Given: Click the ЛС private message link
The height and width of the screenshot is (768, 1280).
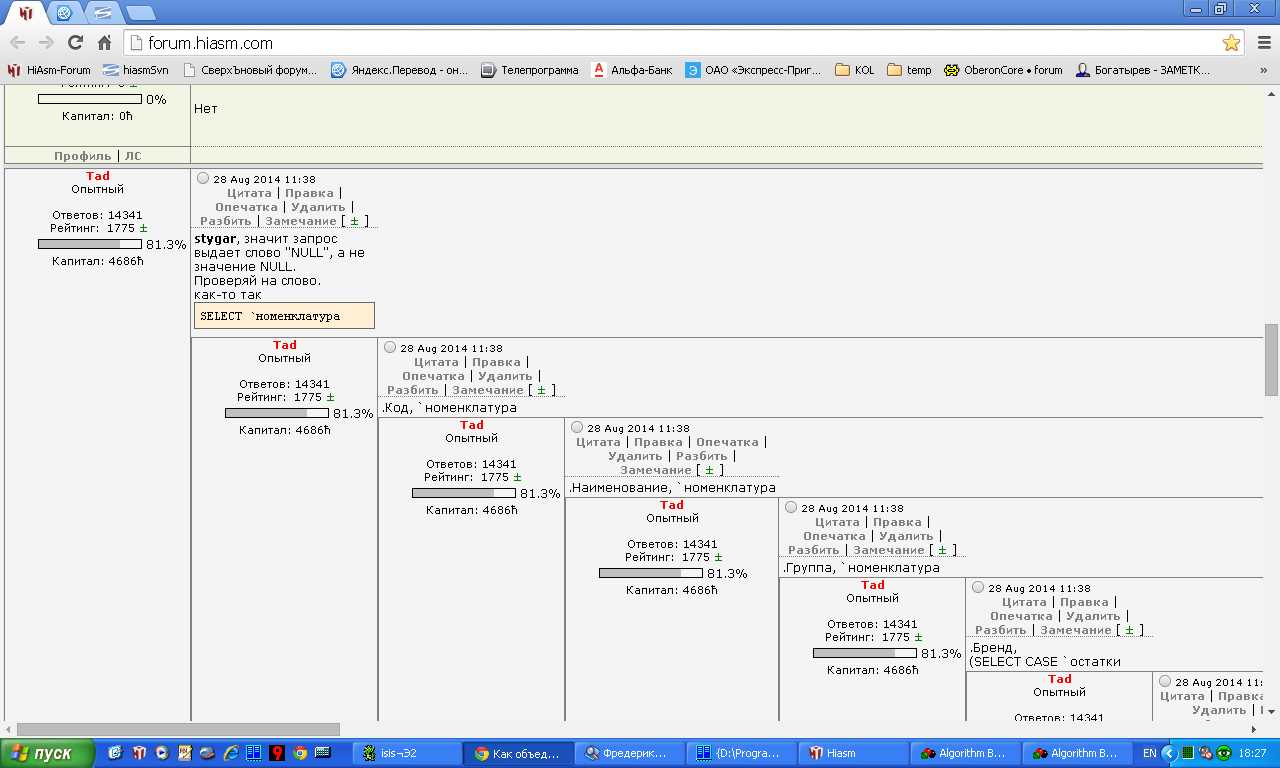Looking at the screenshot, I should [x=133, y=156].
